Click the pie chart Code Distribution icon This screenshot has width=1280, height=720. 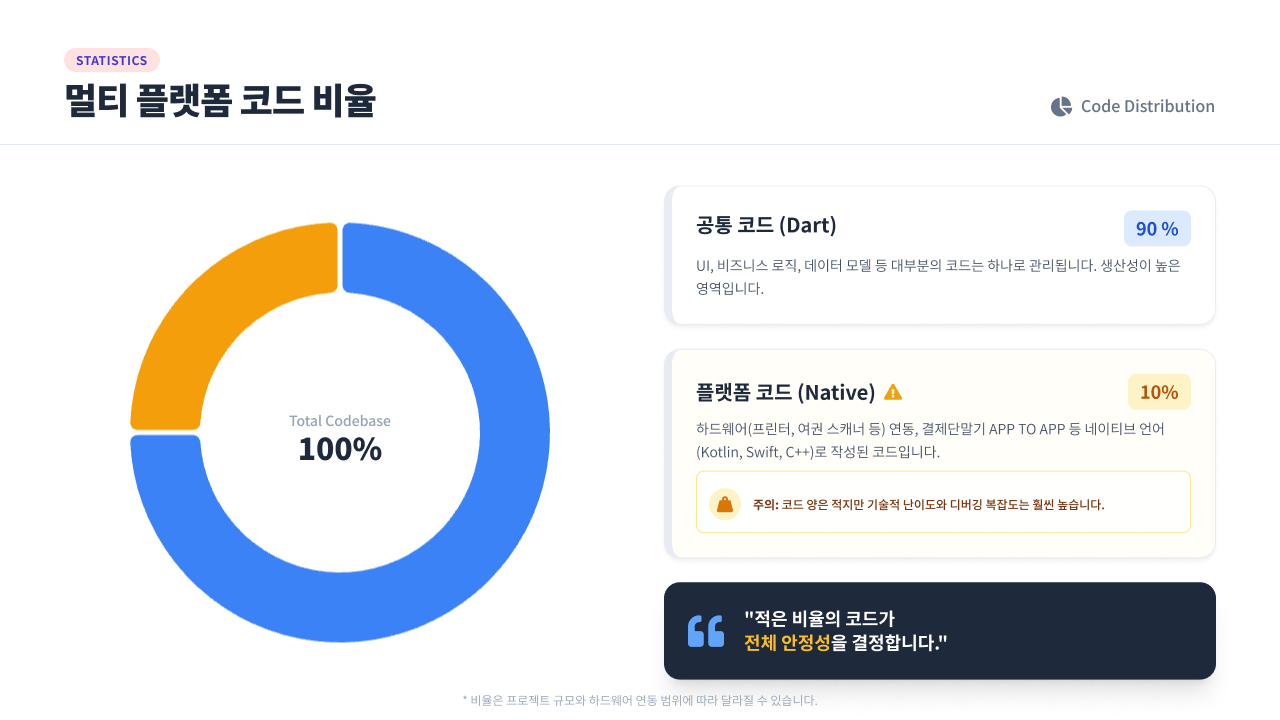click(x=1061, y=106)
